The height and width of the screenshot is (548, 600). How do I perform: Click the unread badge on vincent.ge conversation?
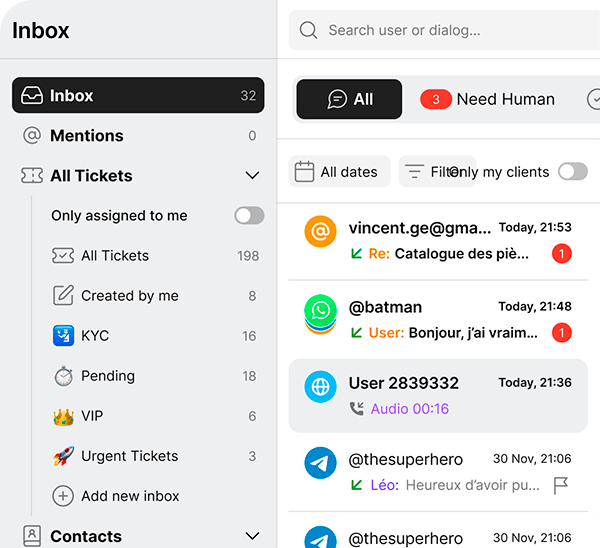[561, 253]
